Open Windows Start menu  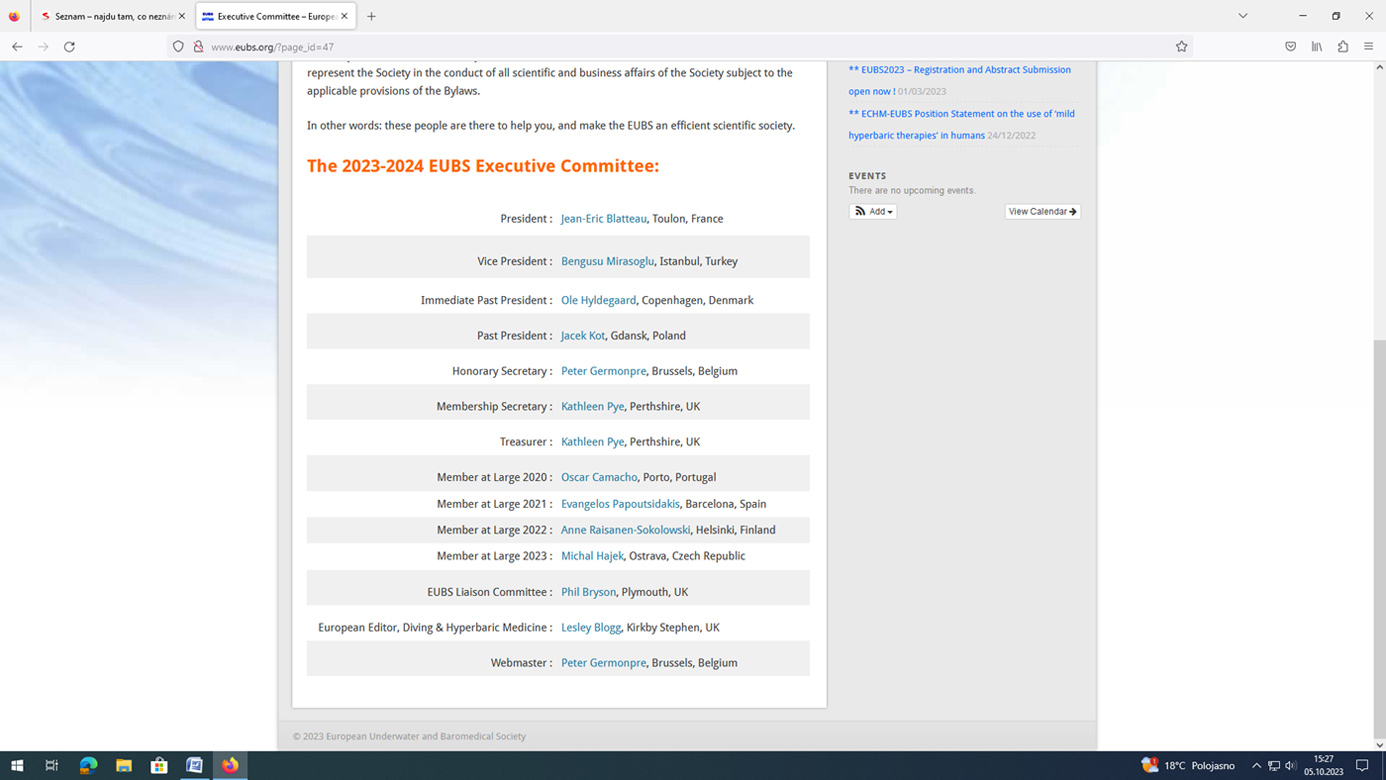(17, 765)
